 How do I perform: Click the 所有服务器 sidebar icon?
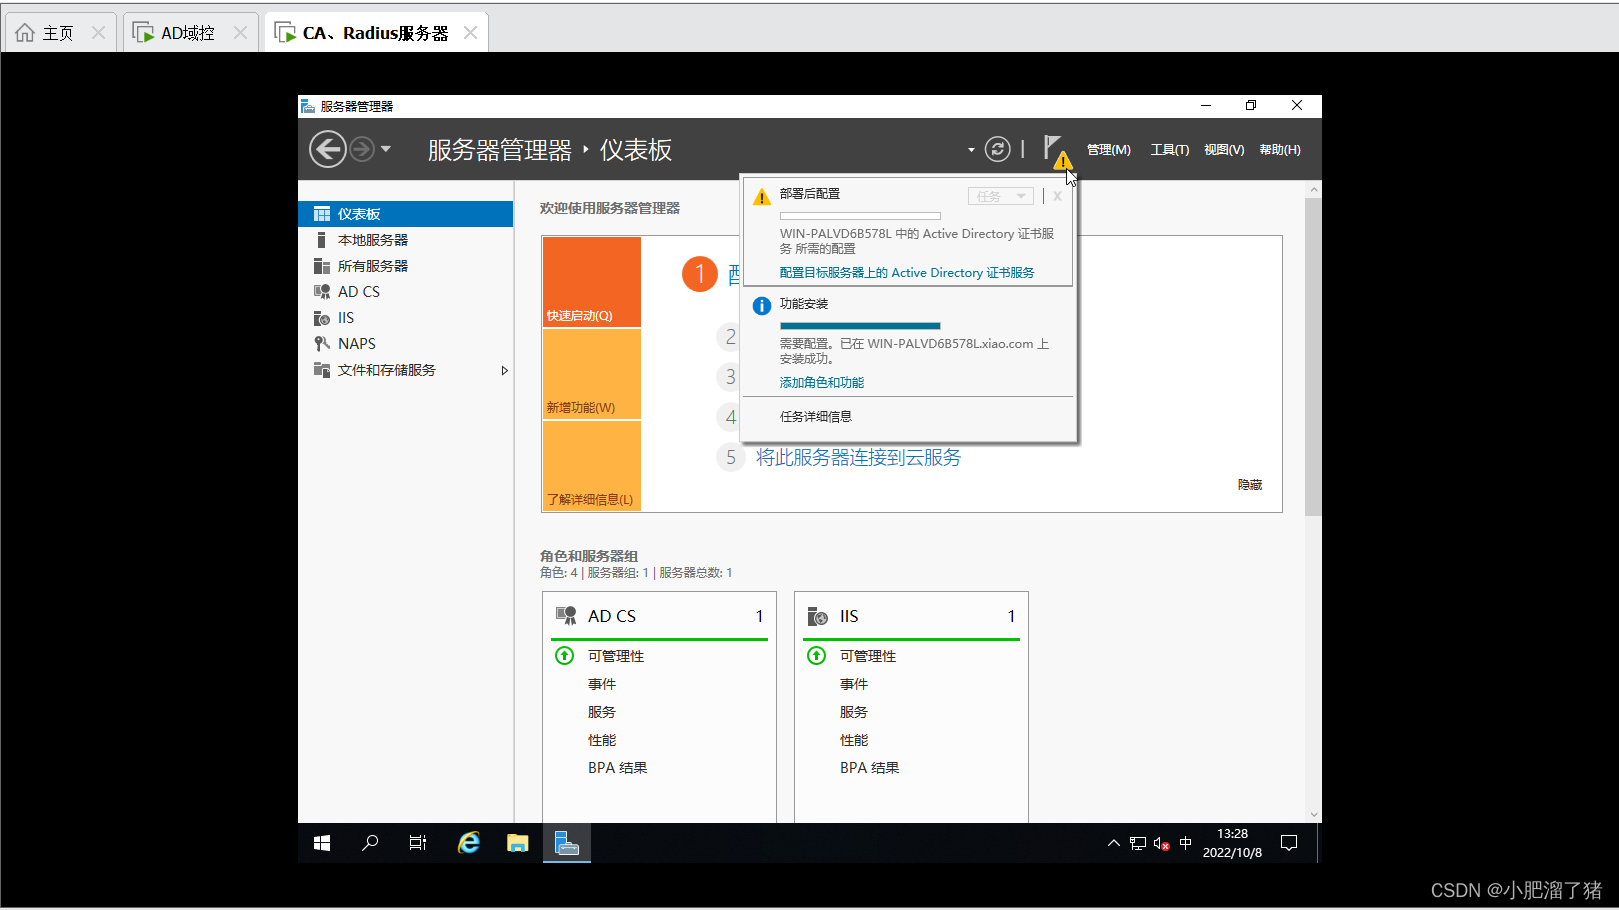[322, 266]
